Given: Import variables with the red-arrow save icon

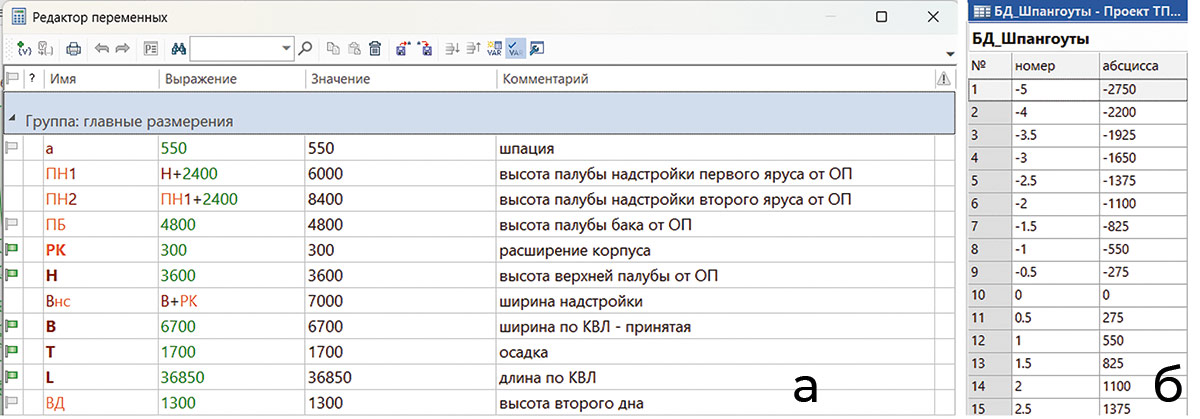Looking at the screenshot, I should [x=402, y=48].
